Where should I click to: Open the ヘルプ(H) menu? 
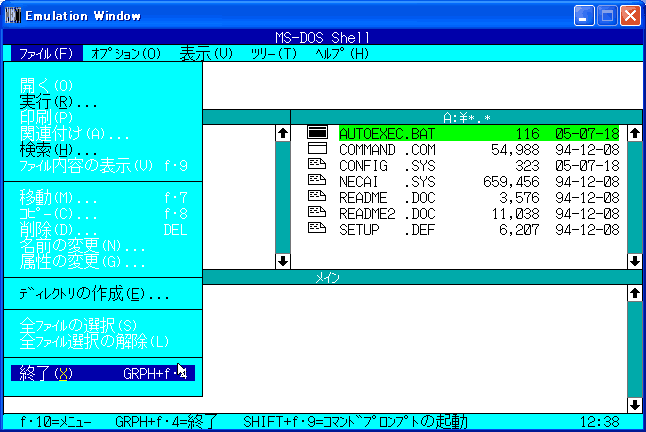342,54
